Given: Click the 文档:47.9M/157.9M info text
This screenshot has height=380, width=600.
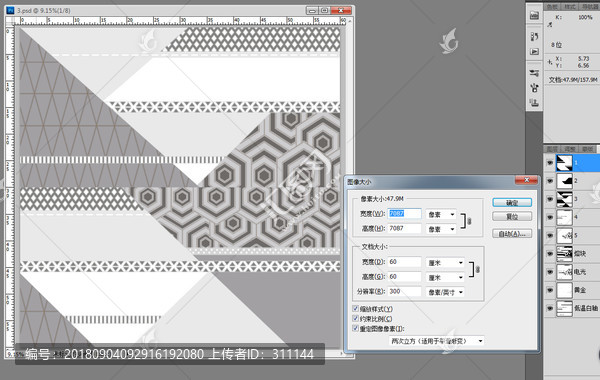Looking at the screenshot, I should (x=573, y=80).
